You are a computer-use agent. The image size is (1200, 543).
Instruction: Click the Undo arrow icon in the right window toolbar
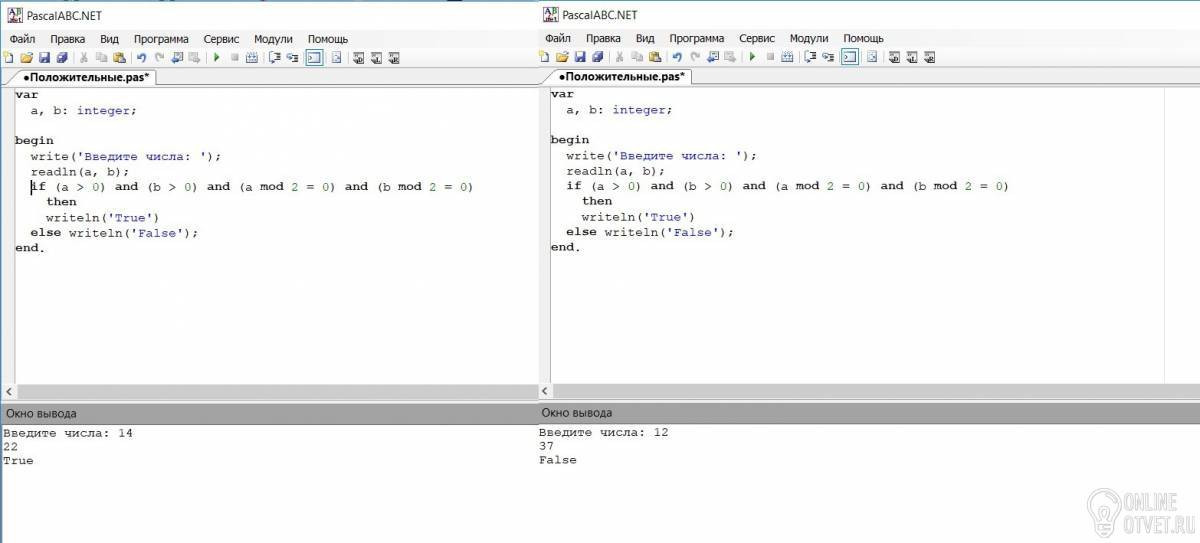(x=677, y=58)
